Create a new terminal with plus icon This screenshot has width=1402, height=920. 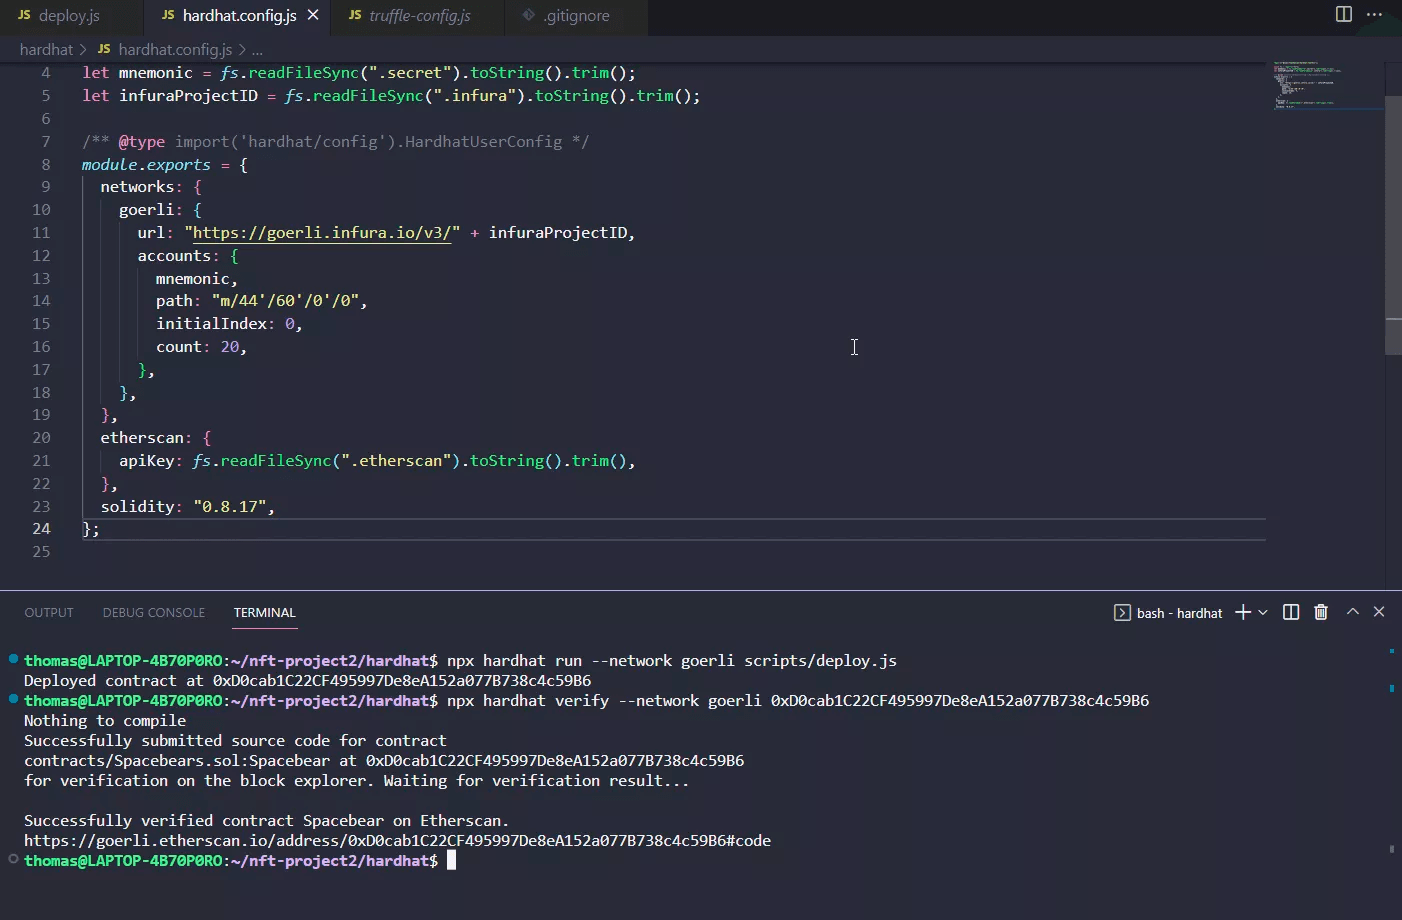(1243, 612)
